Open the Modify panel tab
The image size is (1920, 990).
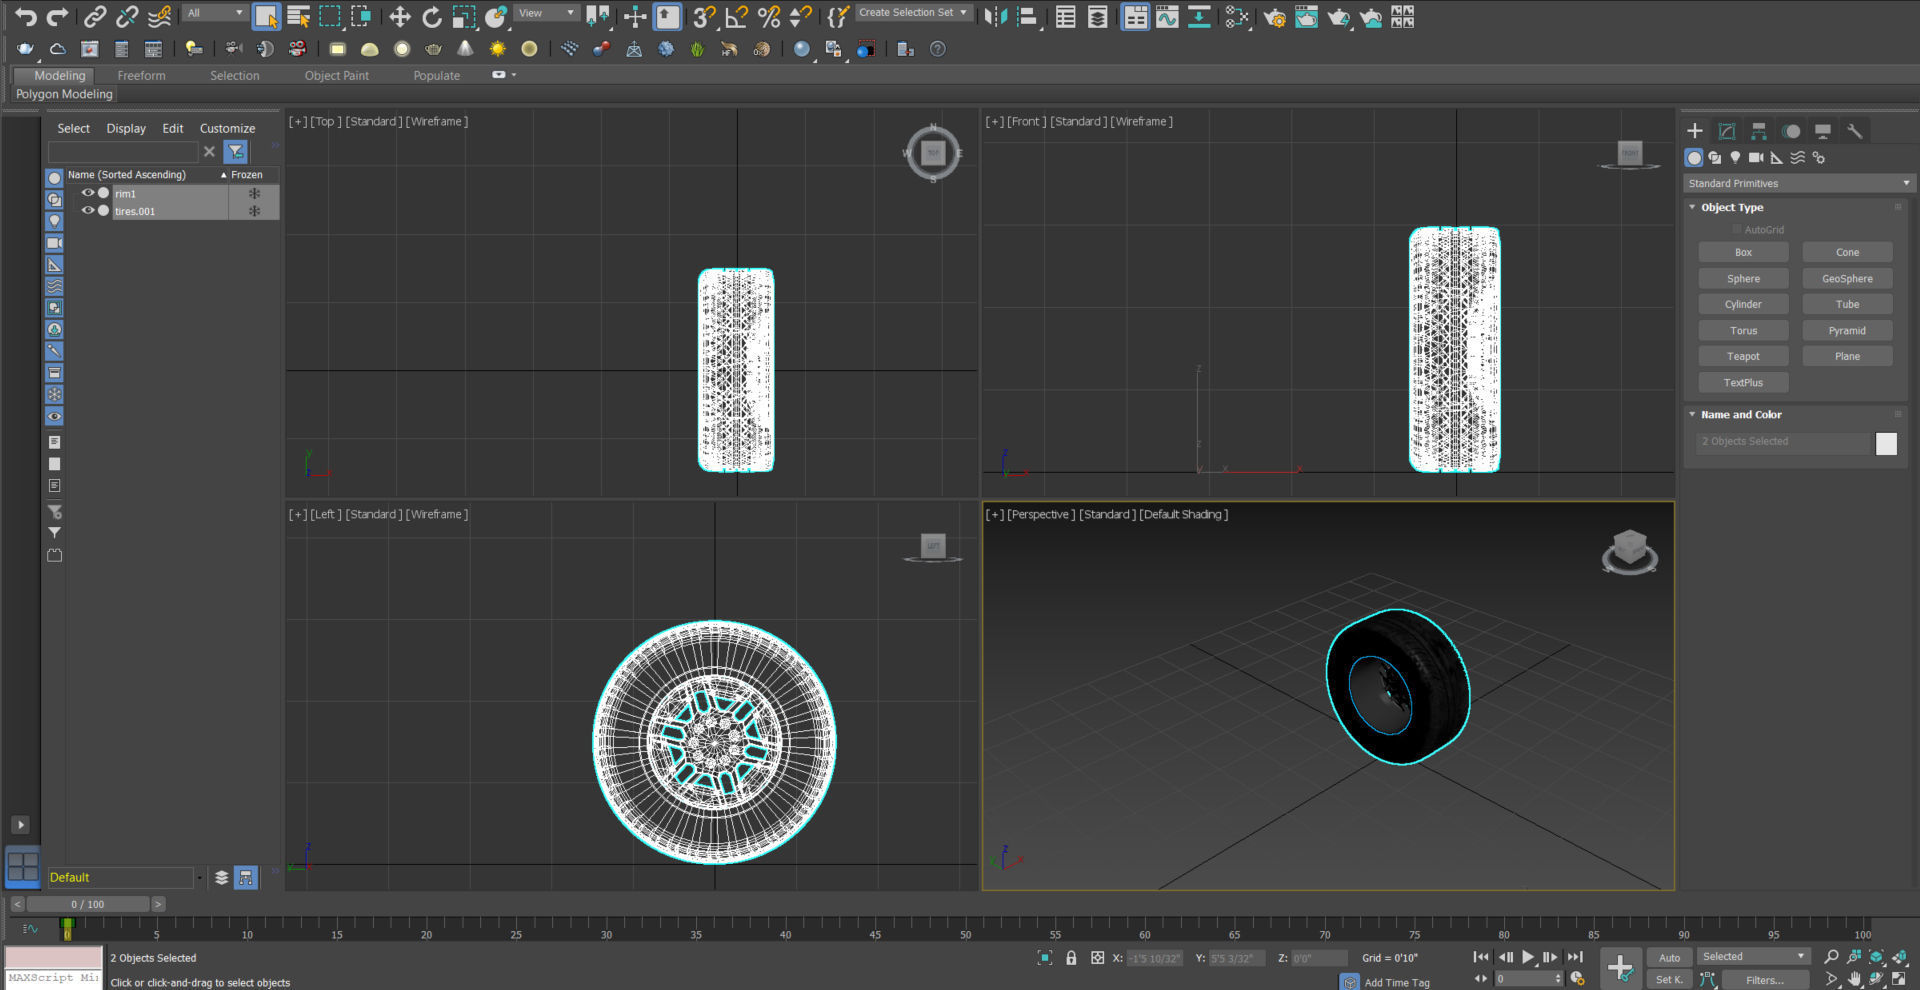pyautogui.click(x=1727, y=131)
